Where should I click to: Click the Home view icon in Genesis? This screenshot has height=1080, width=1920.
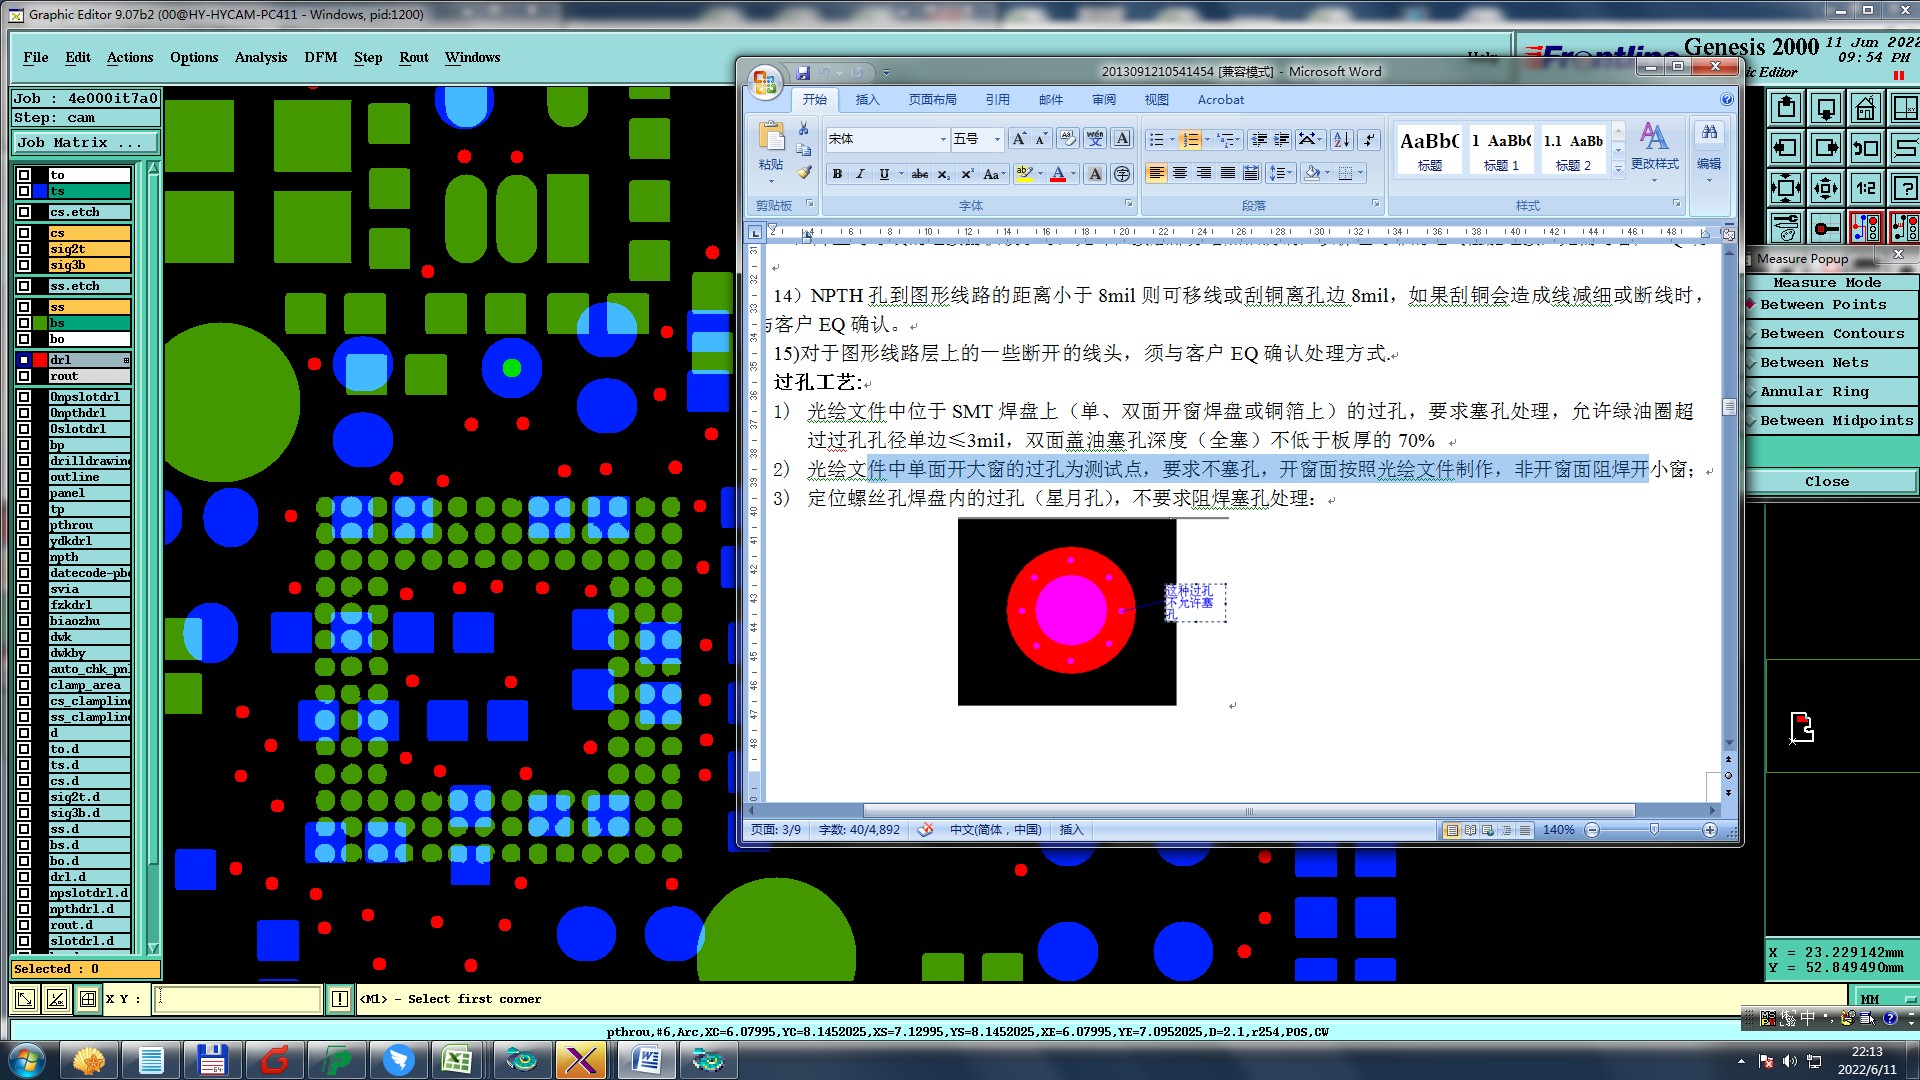(1865, 108)
